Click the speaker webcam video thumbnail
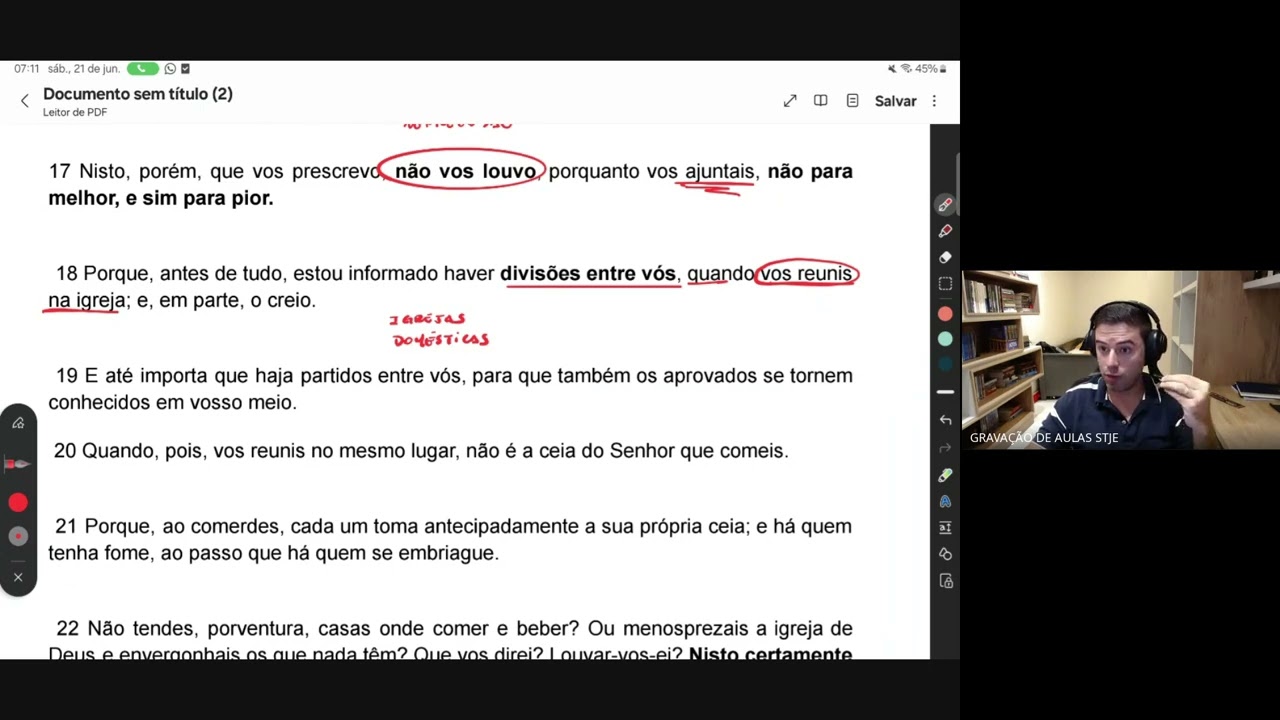This screenshot has height=720, width=1280. [x=1121, y=360]
